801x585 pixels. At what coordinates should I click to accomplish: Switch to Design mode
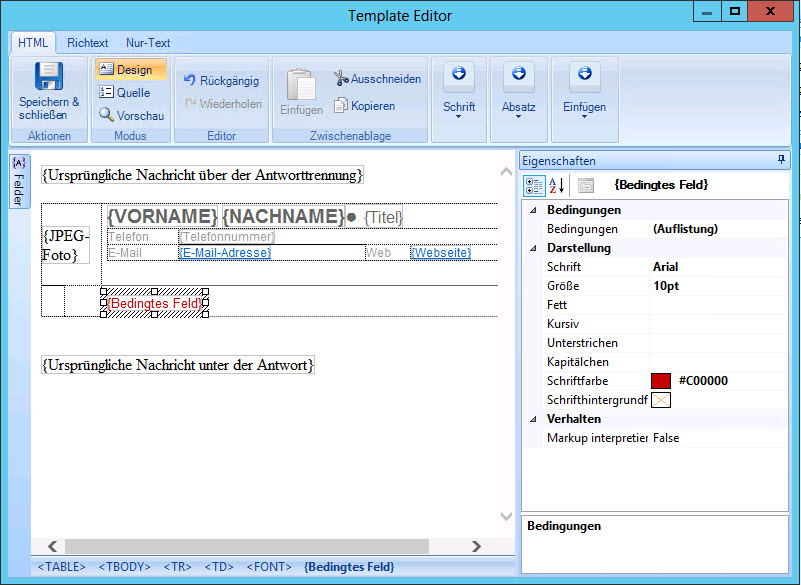[131, 70]
